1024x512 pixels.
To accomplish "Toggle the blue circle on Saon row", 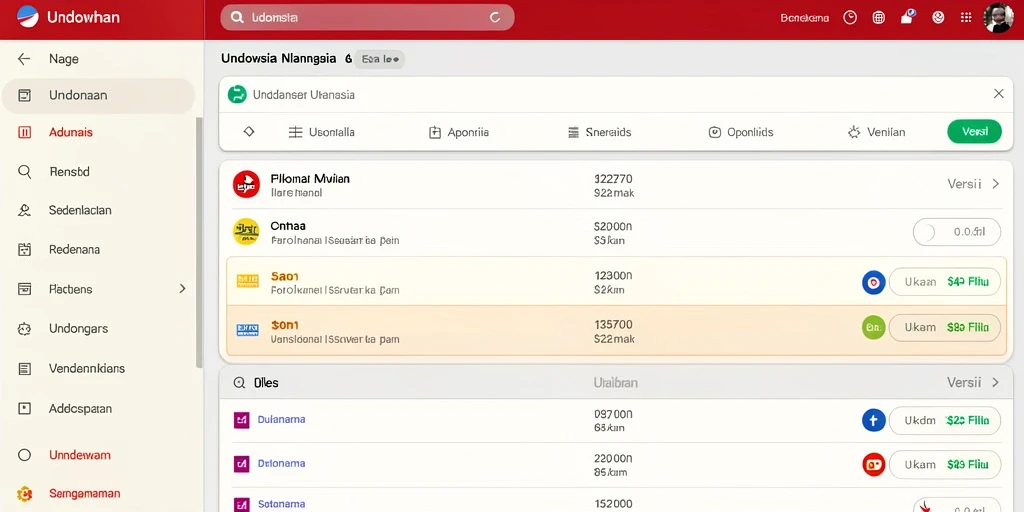I will click(x=874, y=282).
